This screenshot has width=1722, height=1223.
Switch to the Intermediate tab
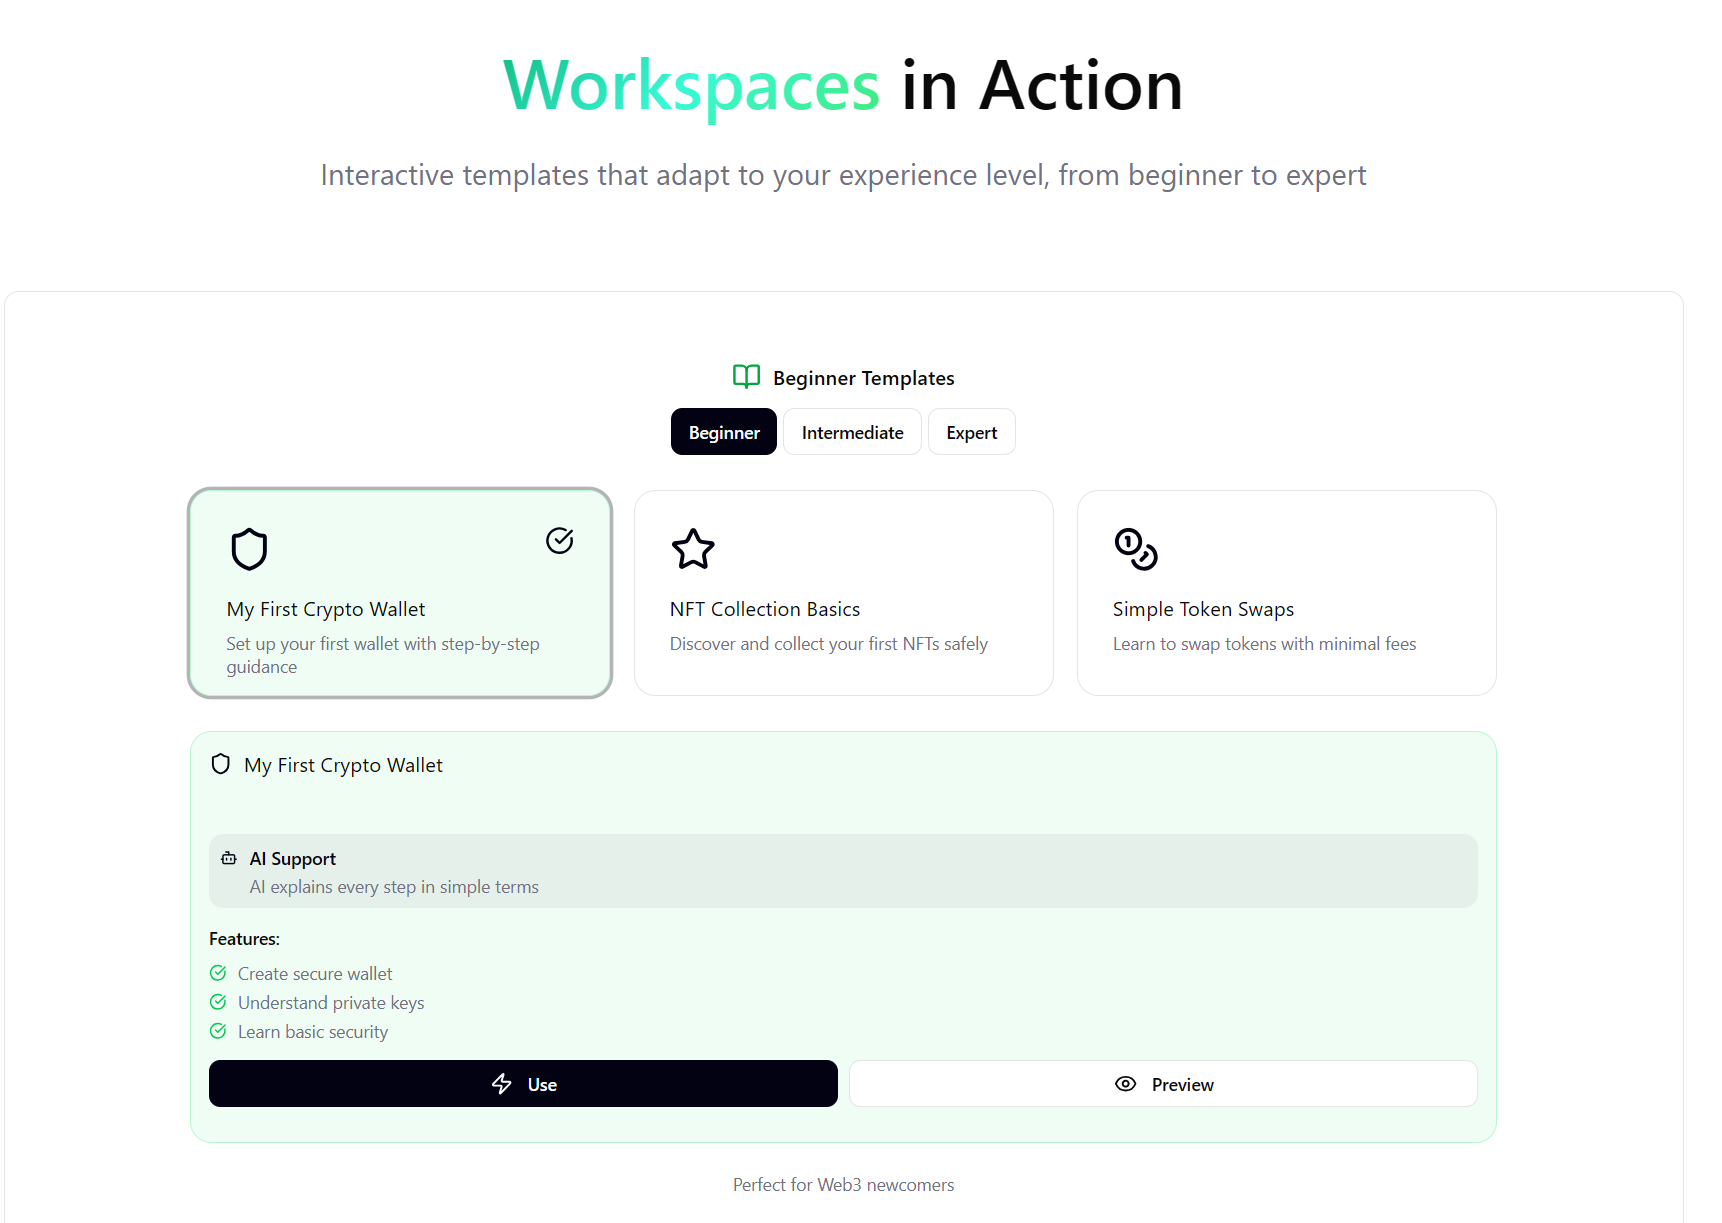[852, 432]
